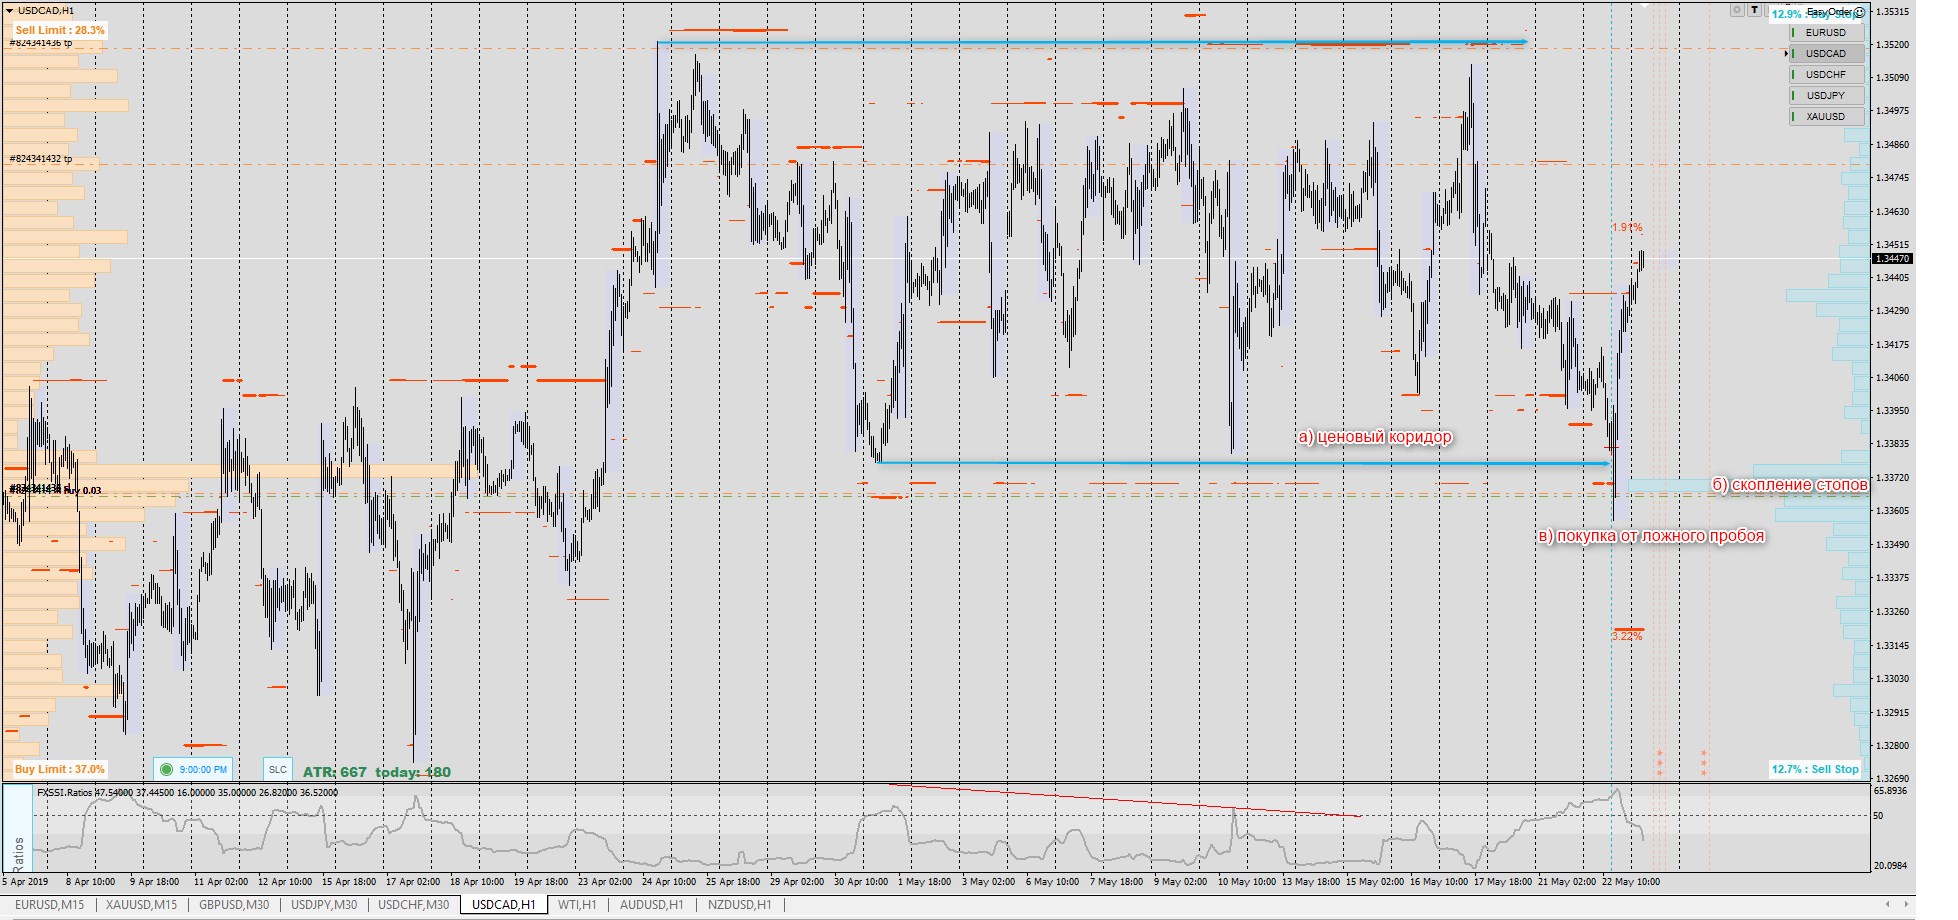The image size is (1958, 920).
Task: Click the 1.91% label on the chart
Action: click(x=1627, y=228)
